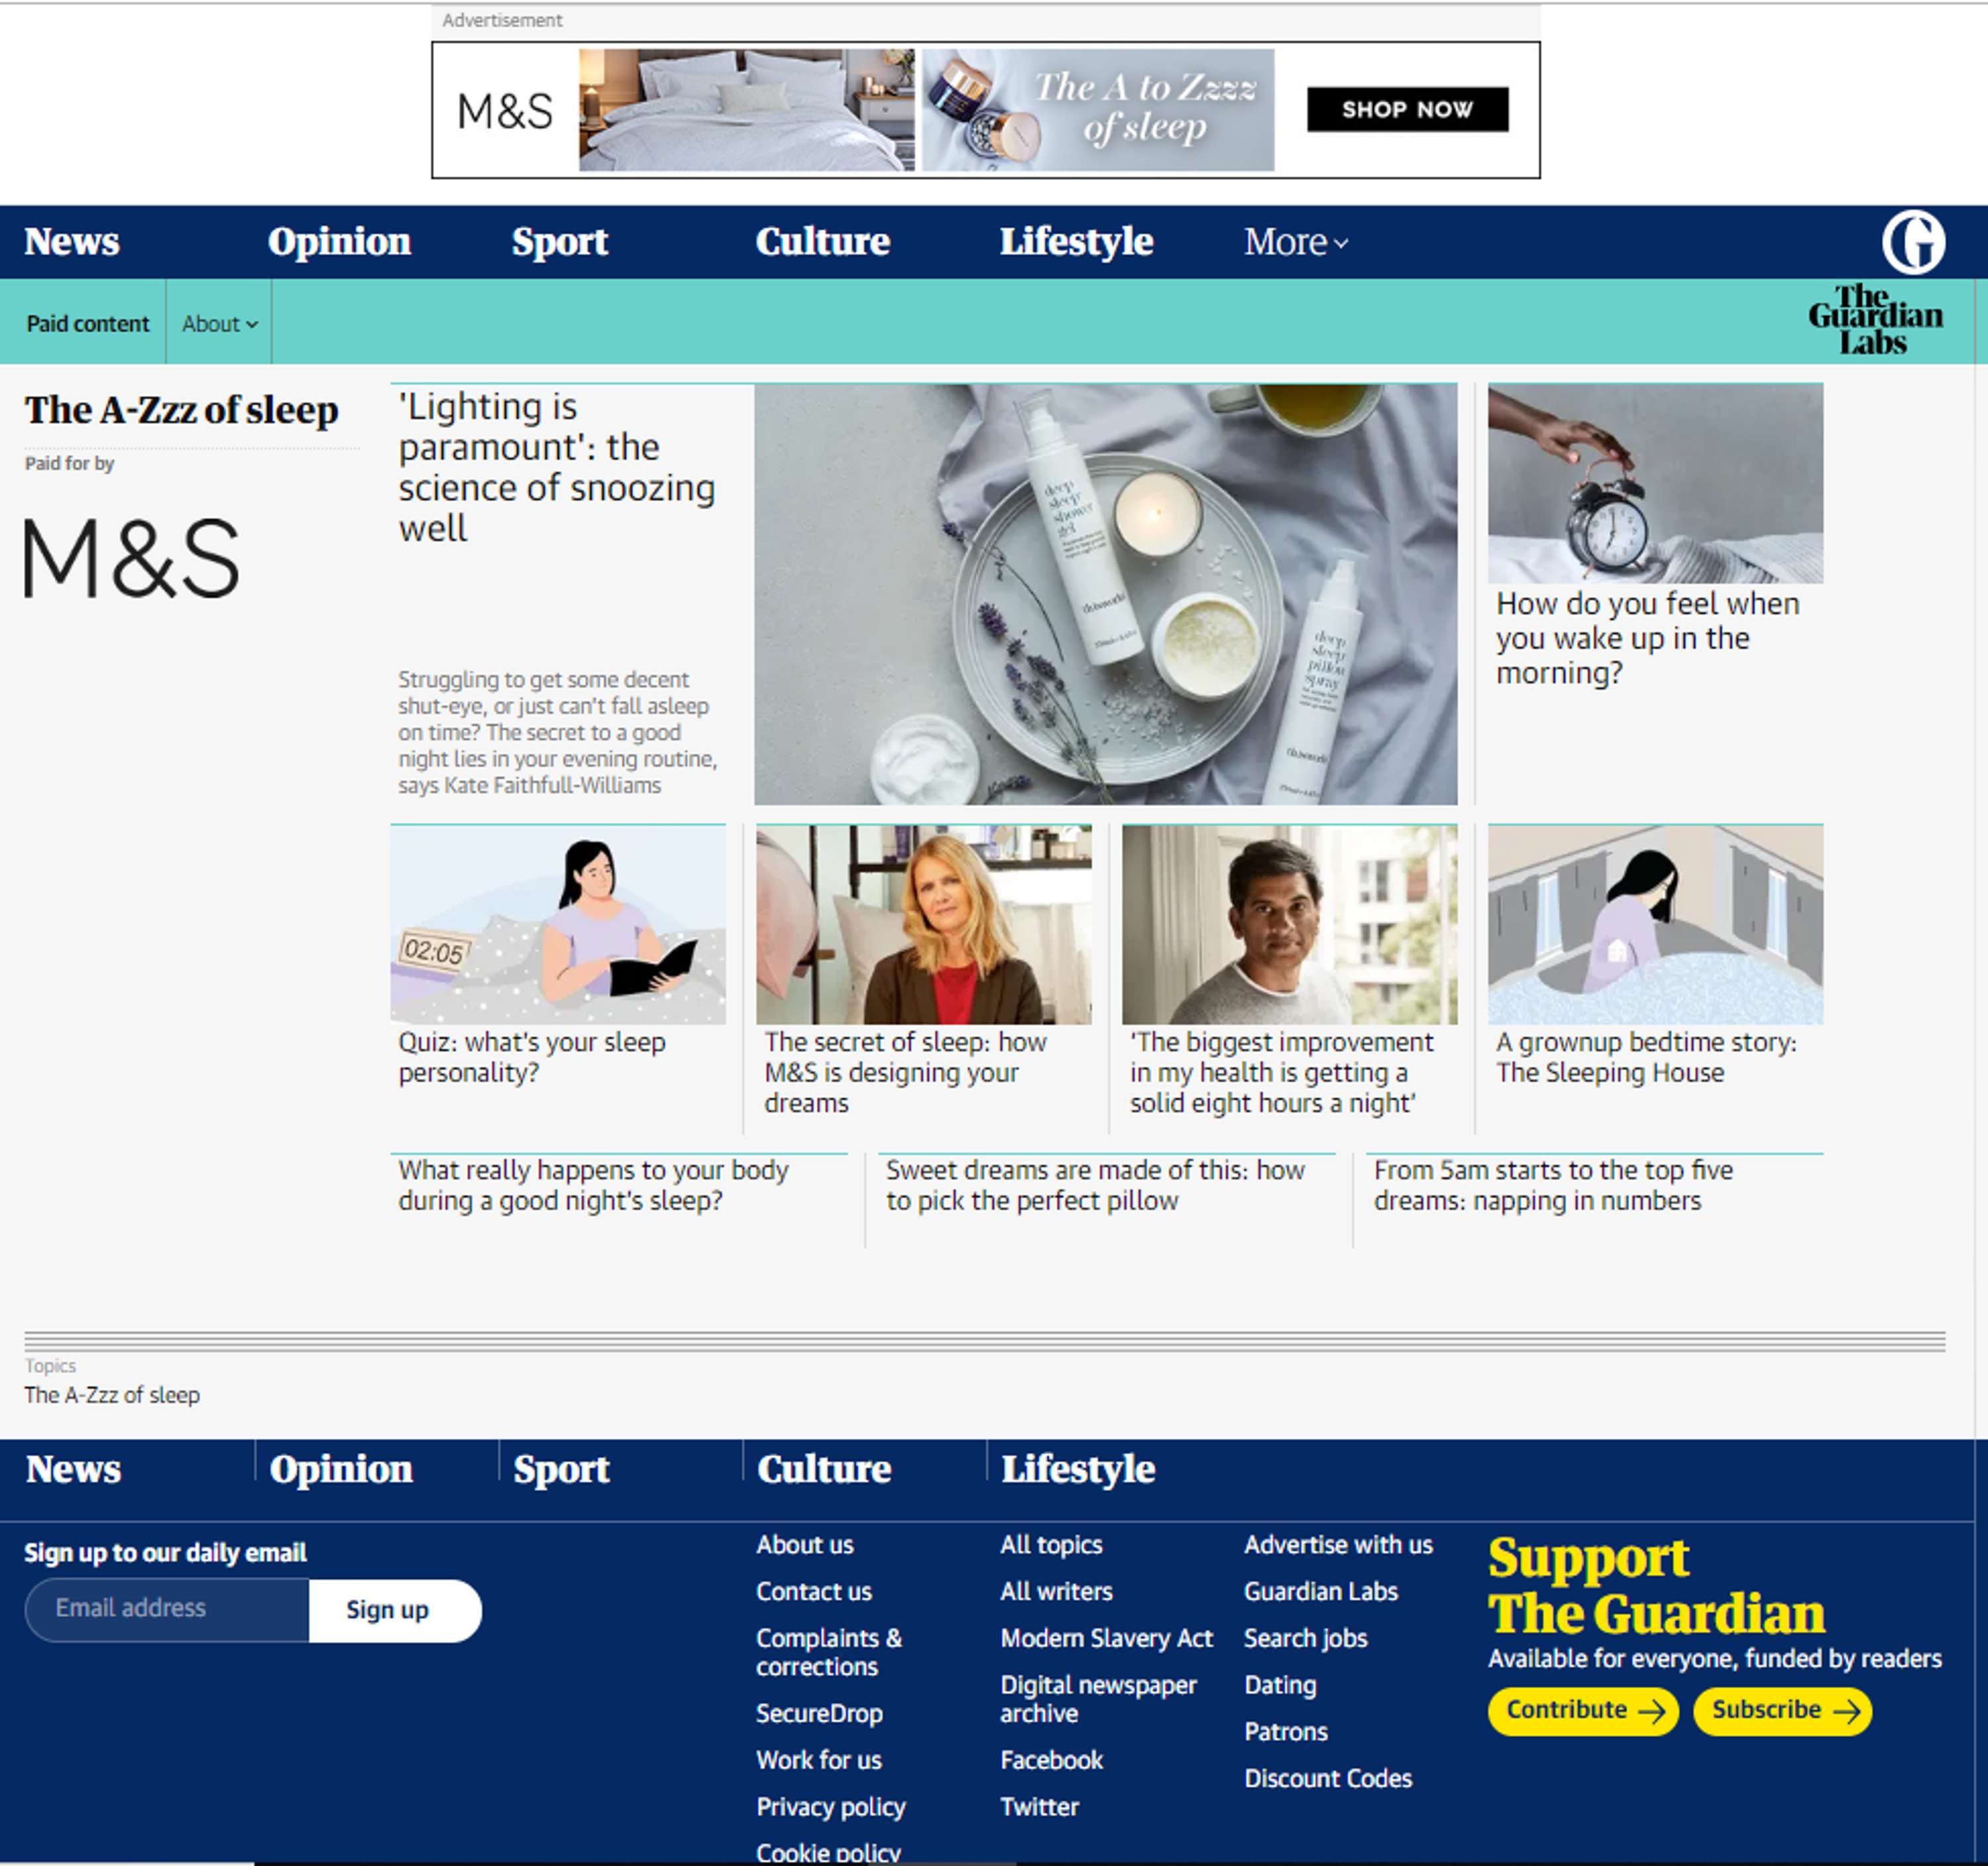Image resolution: width=1988 pixels, height=1866 pixels.
Task: Click the M&S sponsor logo in sidebar
Action: 131,558
